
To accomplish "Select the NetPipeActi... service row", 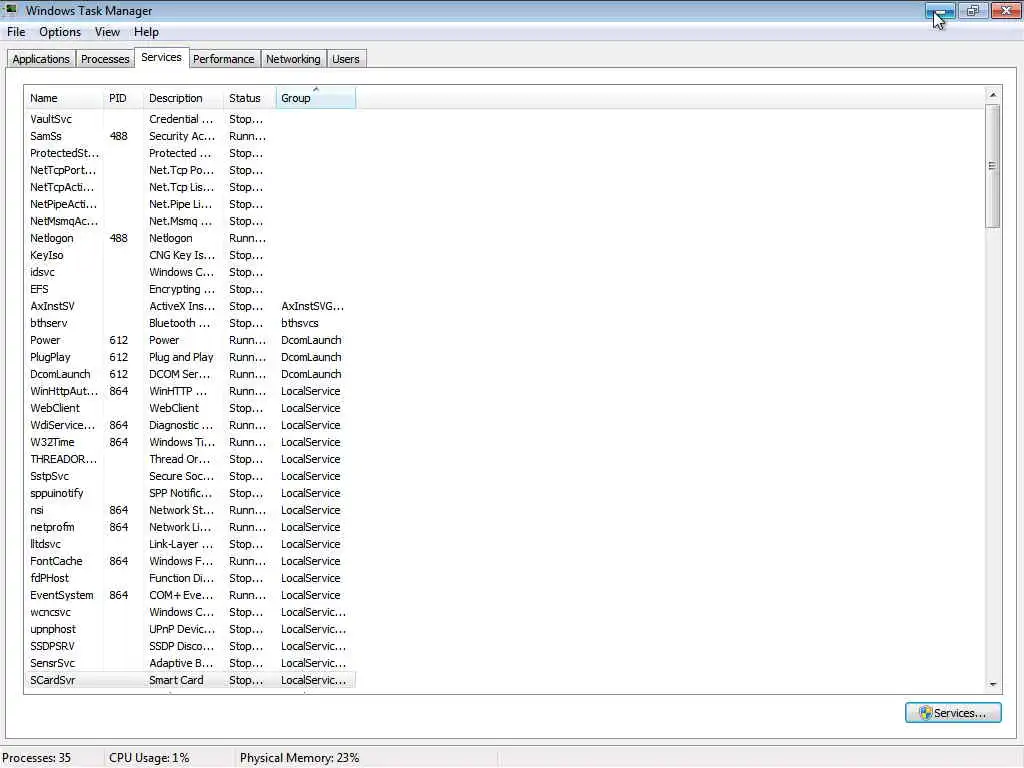I will tap(190, 204).
